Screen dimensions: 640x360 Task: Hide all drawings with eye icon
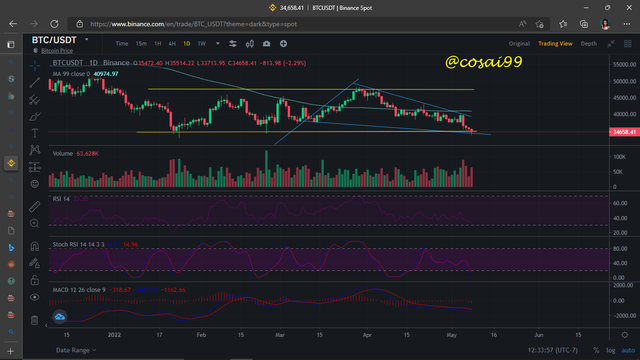coord(35,297)
